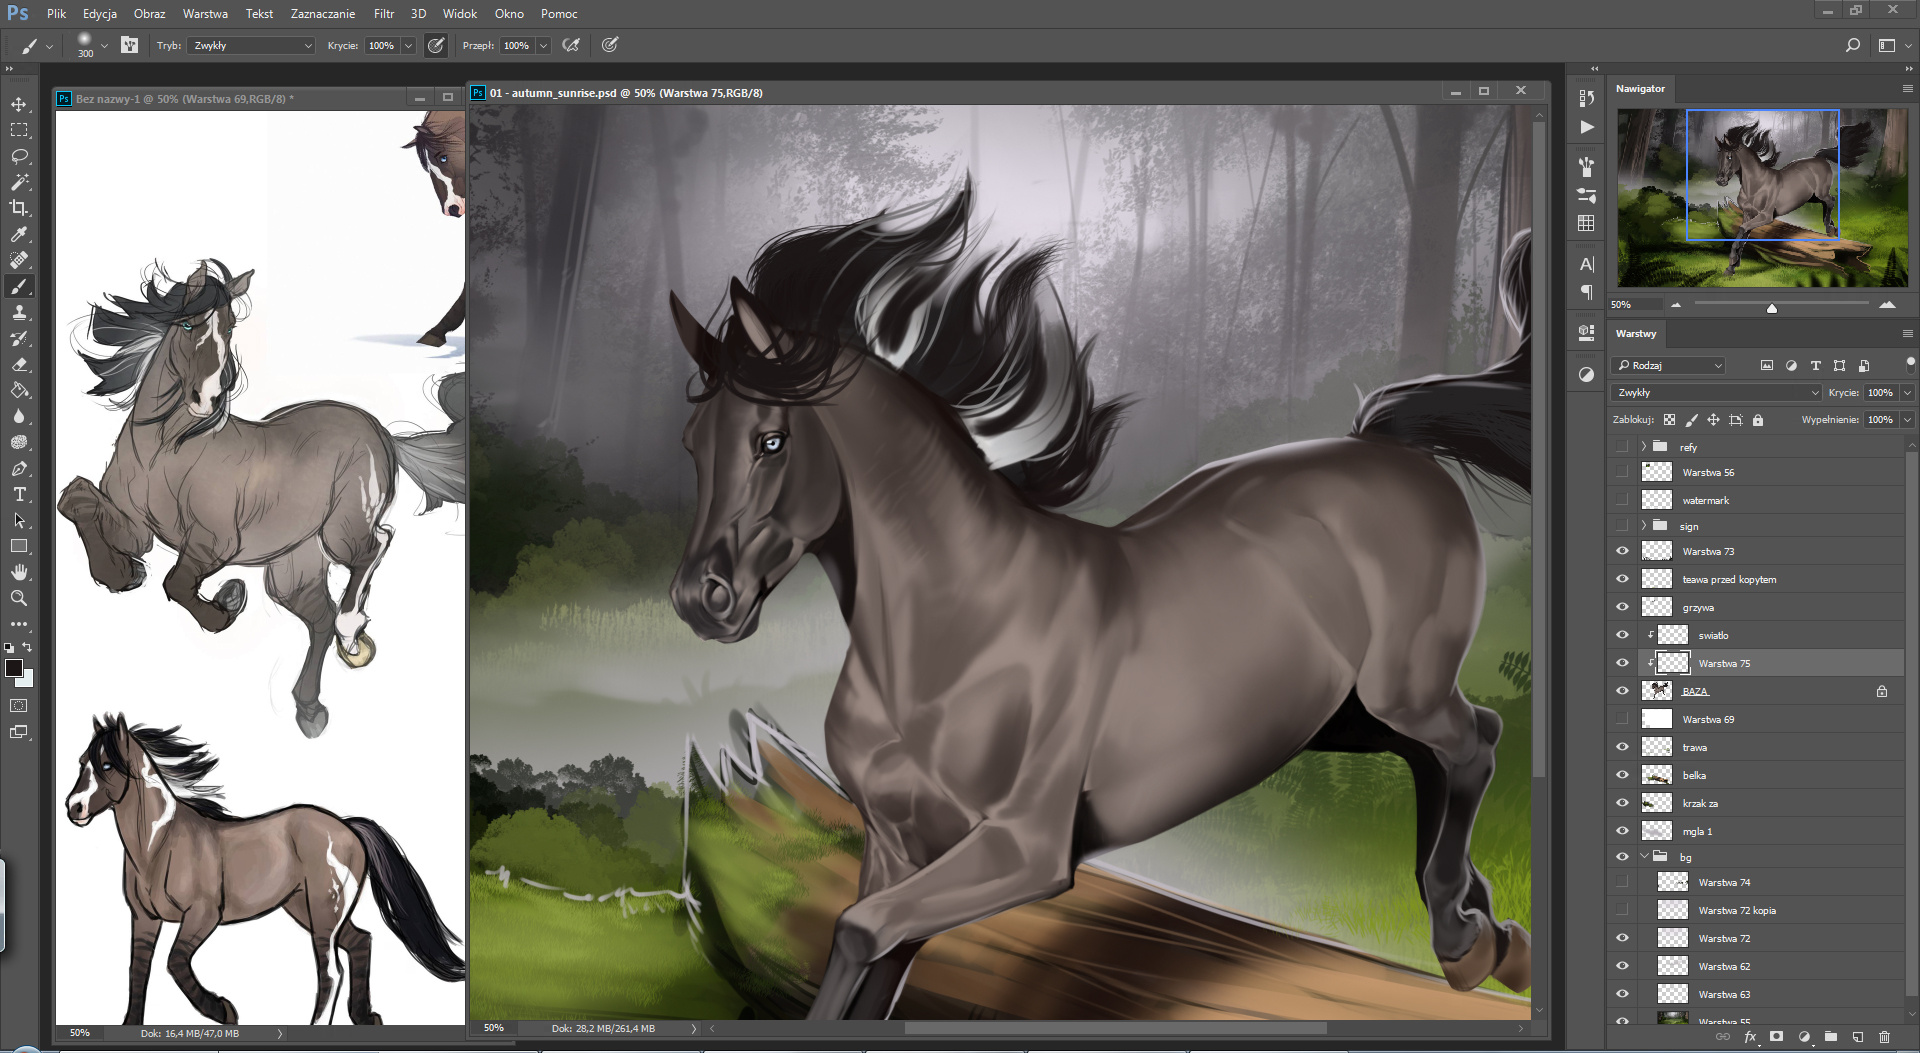Activate the Zoom tool
Image resolution: width=1920 pixels, height=1053 pixels.
point(19,598)
